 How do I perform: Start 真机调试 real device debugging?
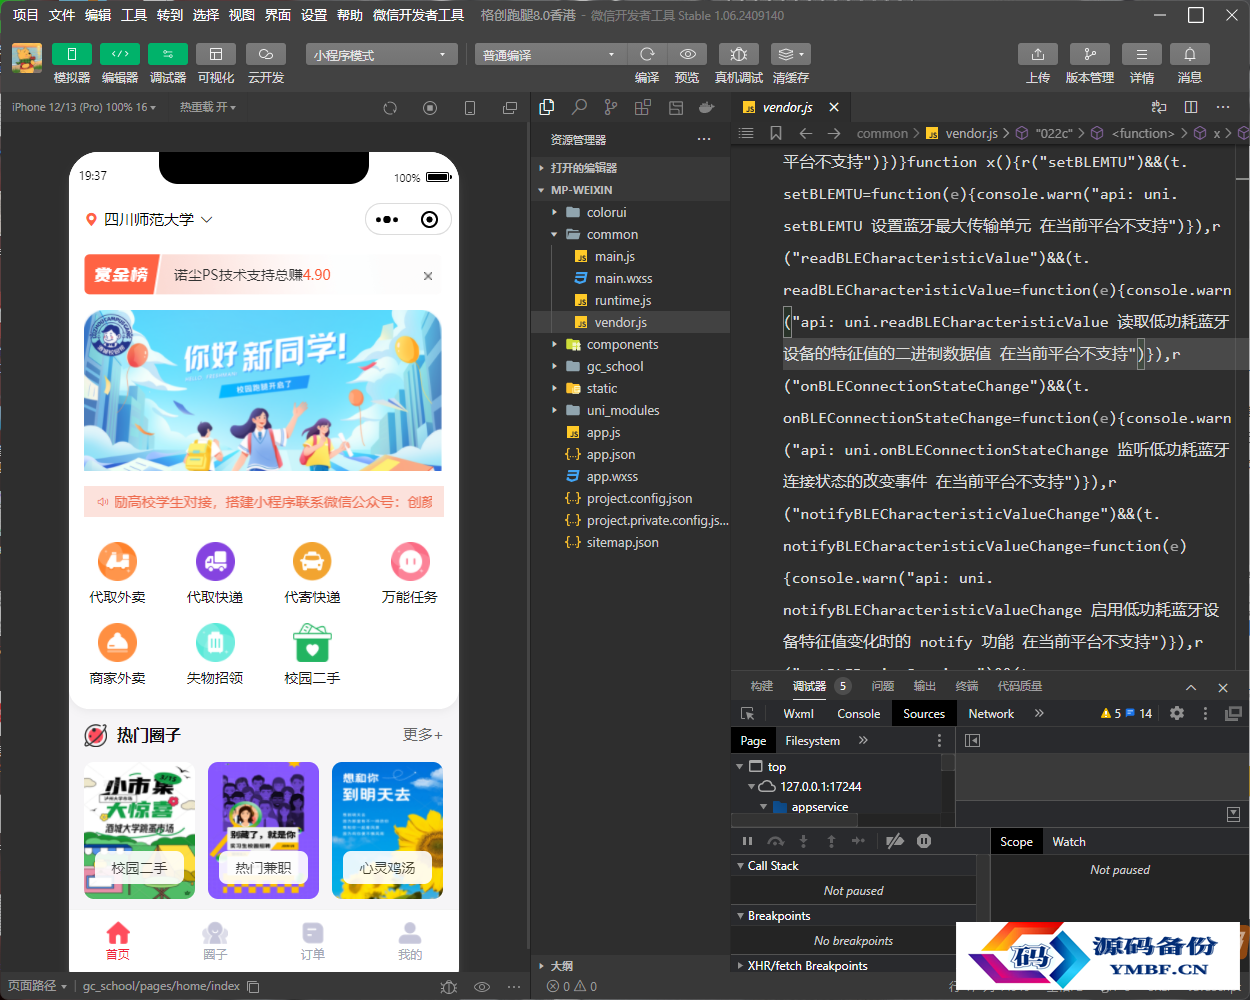coord(738,54)
